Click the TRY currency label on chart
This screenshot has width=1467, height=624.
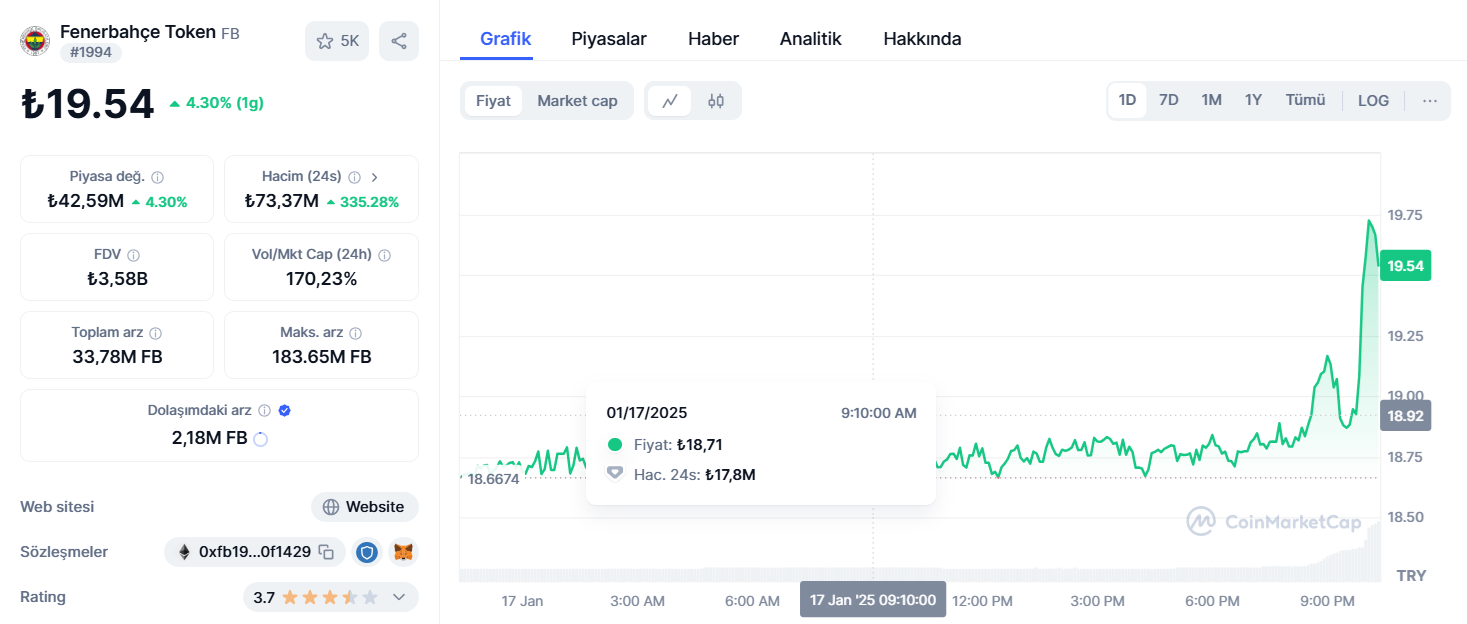click(x=1411, y=576)
